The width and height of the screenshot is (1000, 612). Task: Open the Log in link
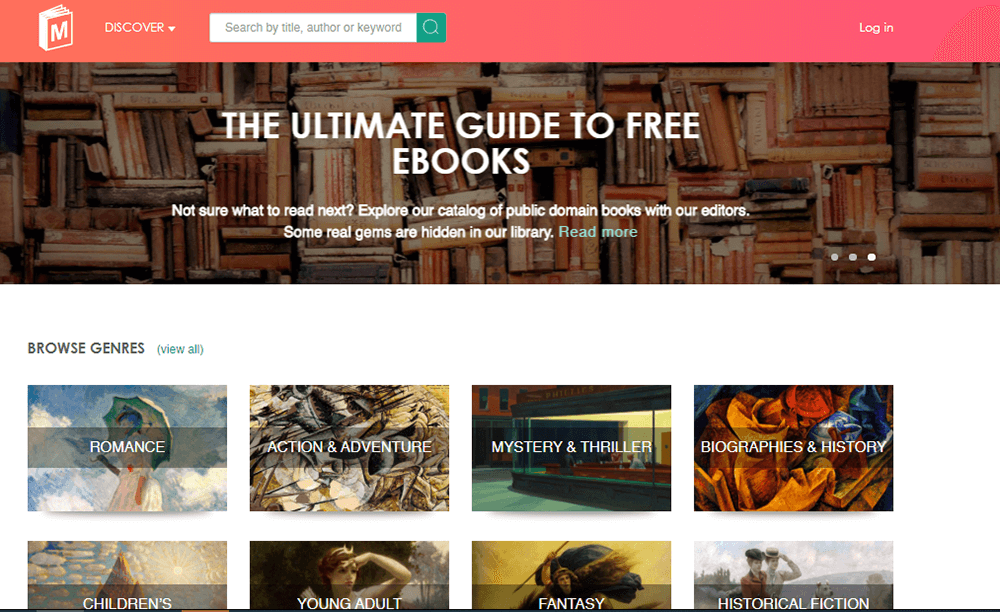point(876,28)
